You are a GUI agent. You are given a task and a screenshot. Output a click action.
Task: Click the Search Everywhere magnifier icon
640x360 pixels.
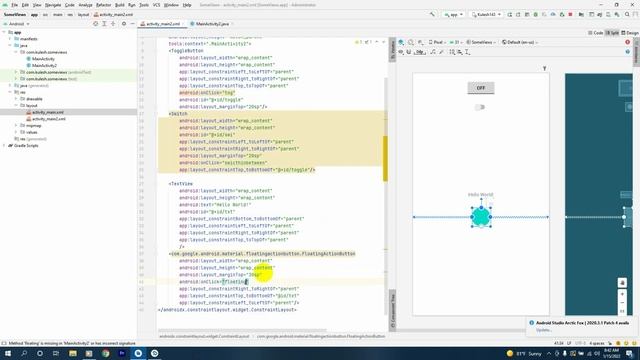coord(627,14)
